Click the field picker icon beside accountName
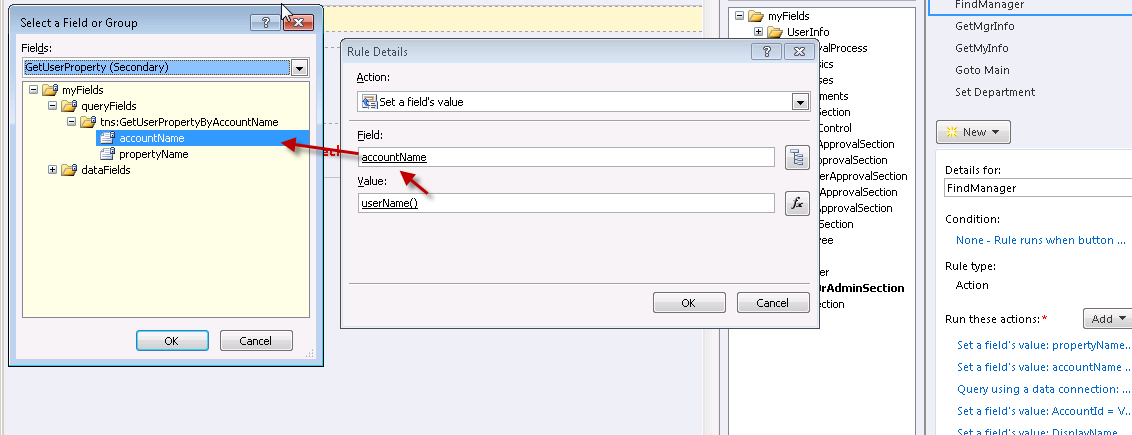This screenshot has height=435, width=1132. [796, 157]
